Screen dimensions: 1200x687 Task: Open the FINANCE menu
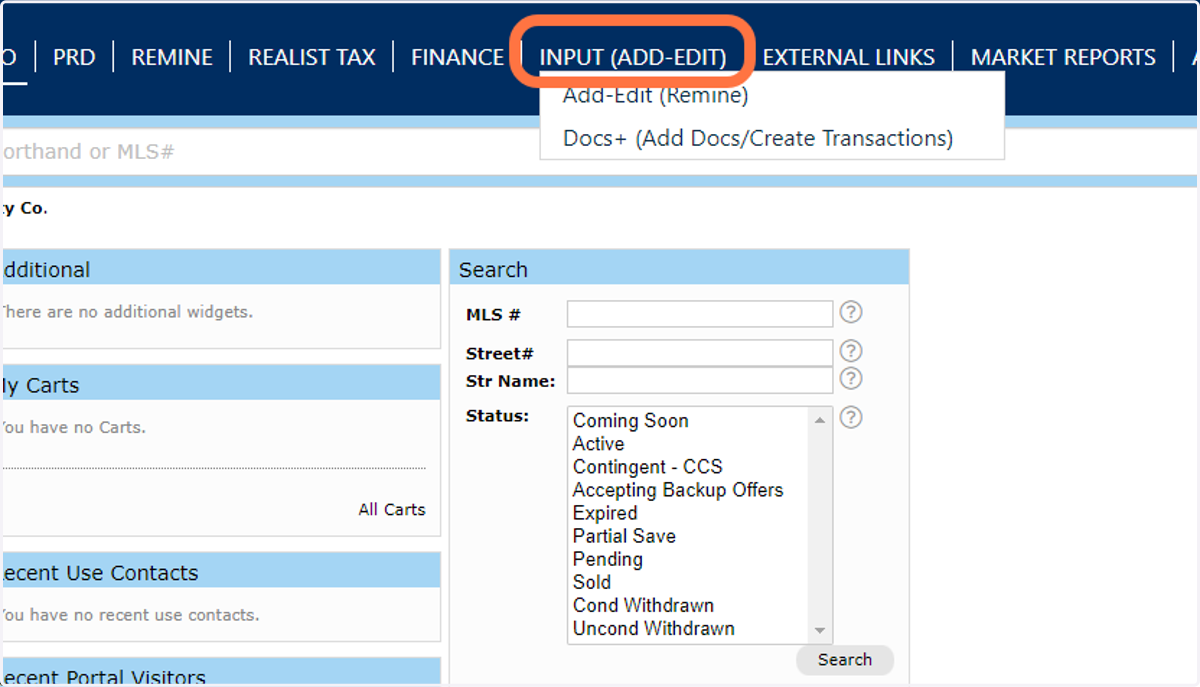[x=457, y=57]
